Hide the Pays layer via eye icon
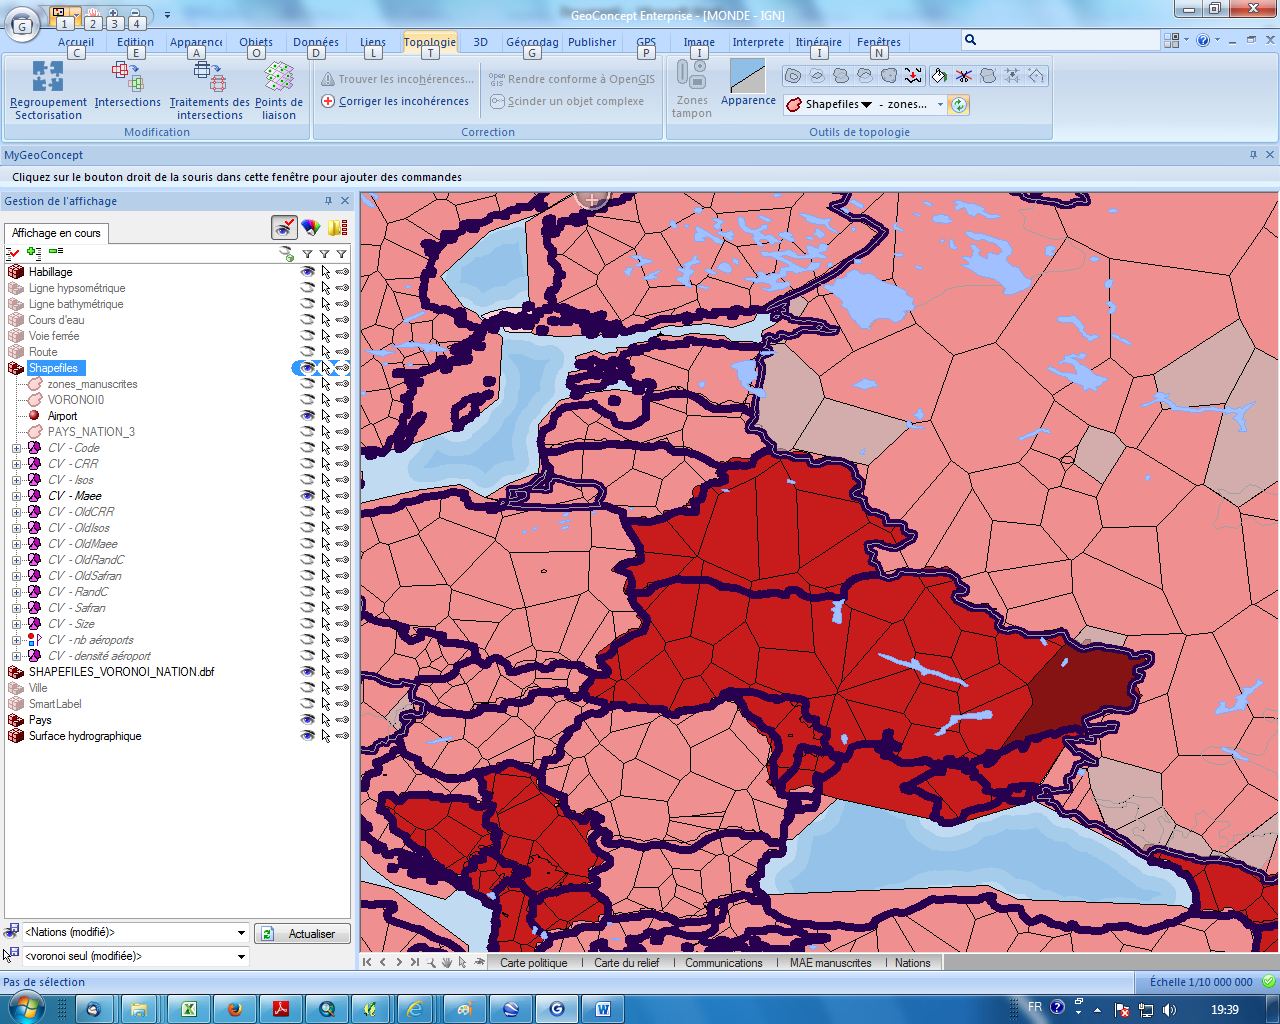The height and width of the screenshot is (1024, 1280). (x=308, y=720)
